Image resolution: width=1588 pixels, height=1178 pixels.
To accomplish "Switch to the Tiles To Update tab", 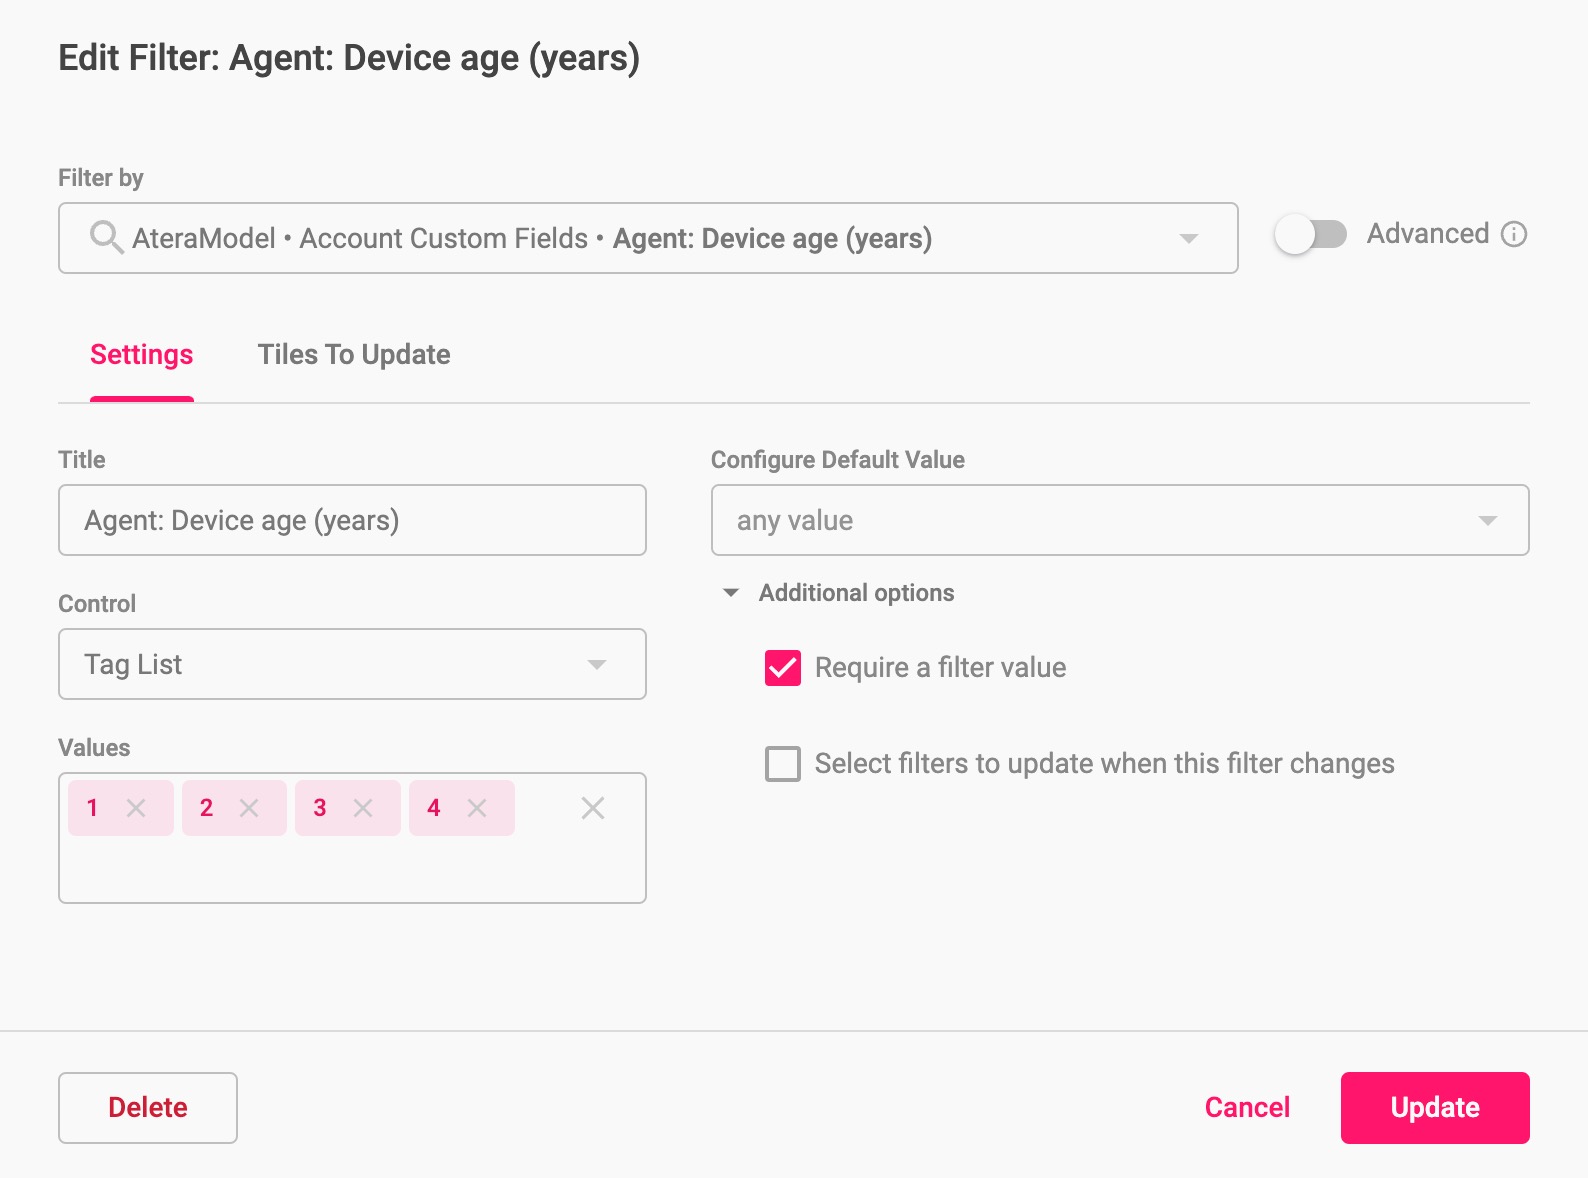I will 354,355.
